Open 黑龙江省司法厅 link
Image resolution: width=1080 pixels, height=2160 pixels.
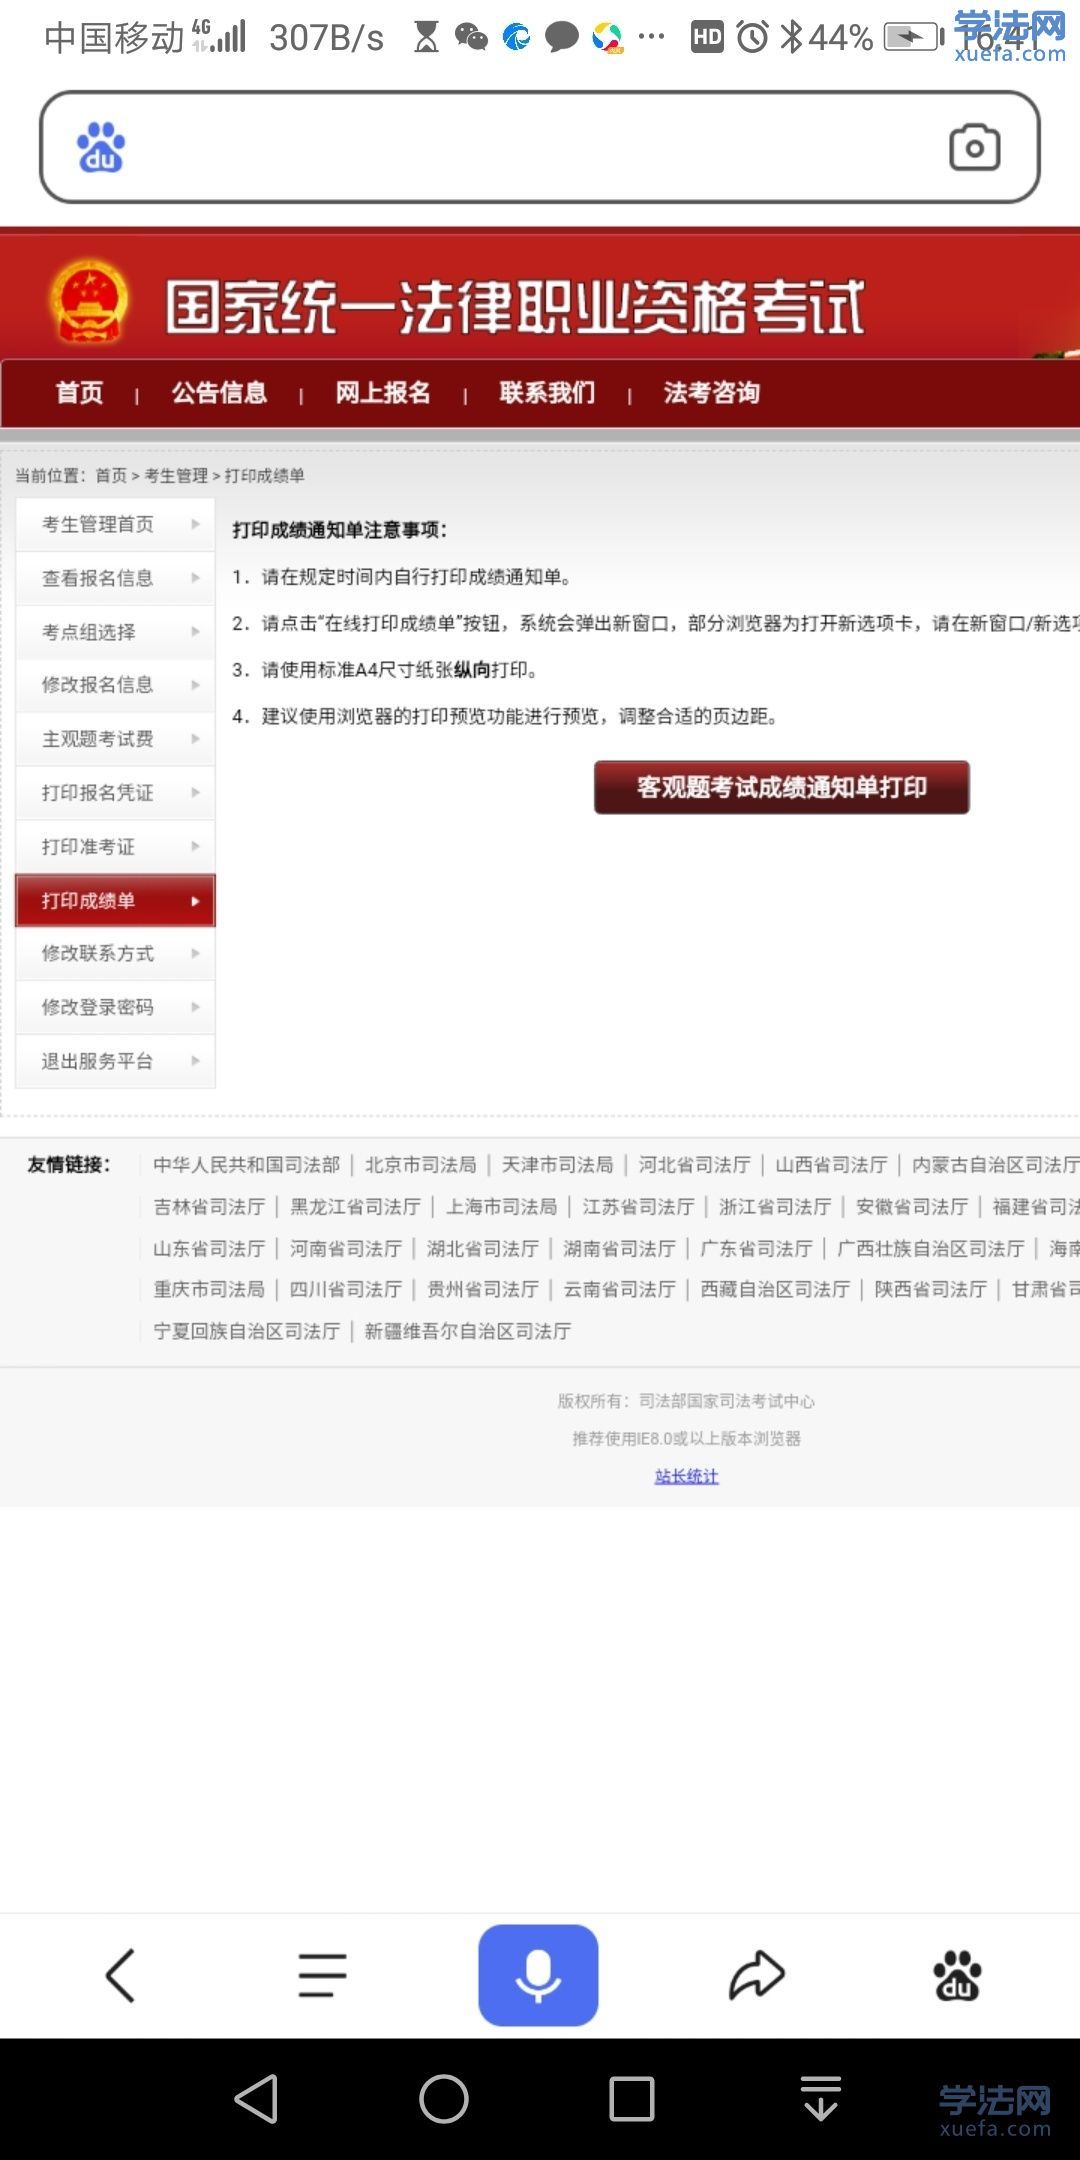[355, 1207]
